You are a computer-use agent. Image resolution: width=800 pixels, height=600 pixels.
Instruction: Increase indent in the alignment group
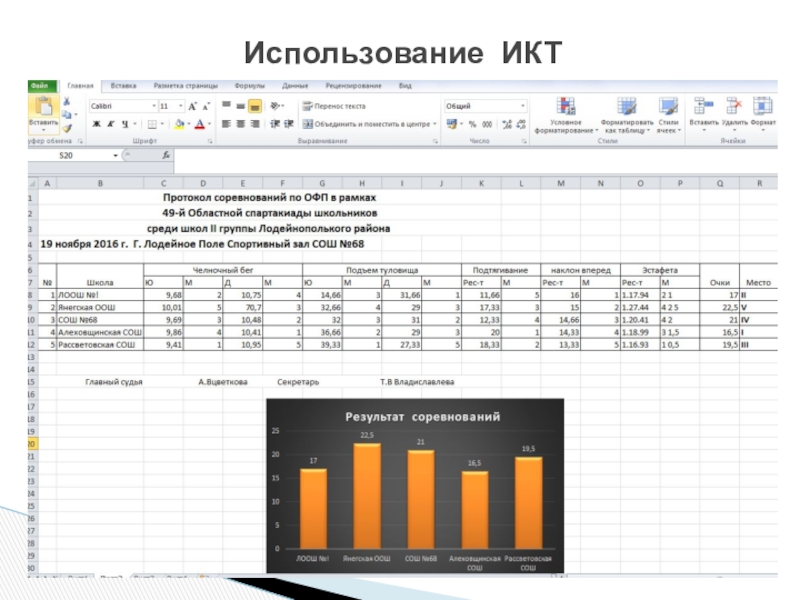(x=289, y=124)
